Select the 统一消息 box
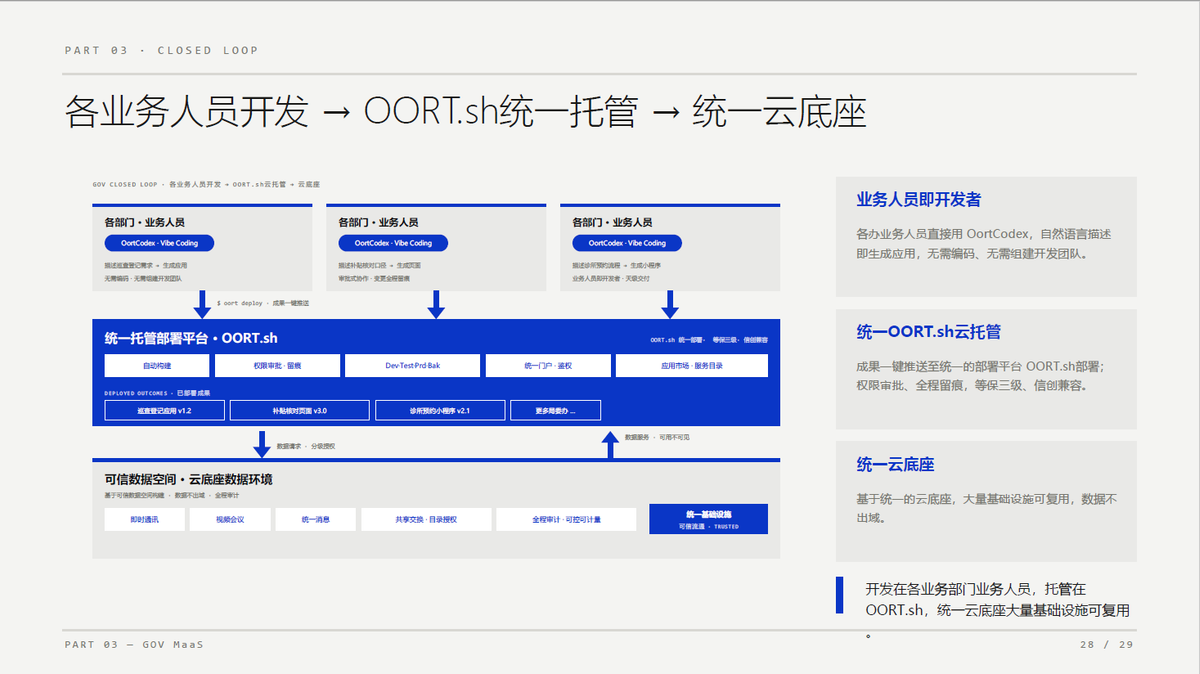 click(x=315, y=519)
